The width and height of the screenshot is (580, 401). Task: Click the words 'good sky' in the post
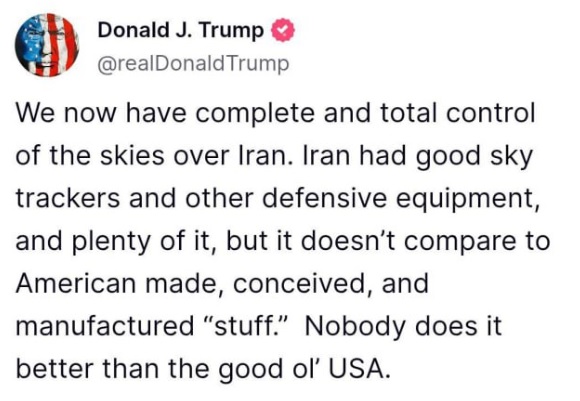coord(474,157)
